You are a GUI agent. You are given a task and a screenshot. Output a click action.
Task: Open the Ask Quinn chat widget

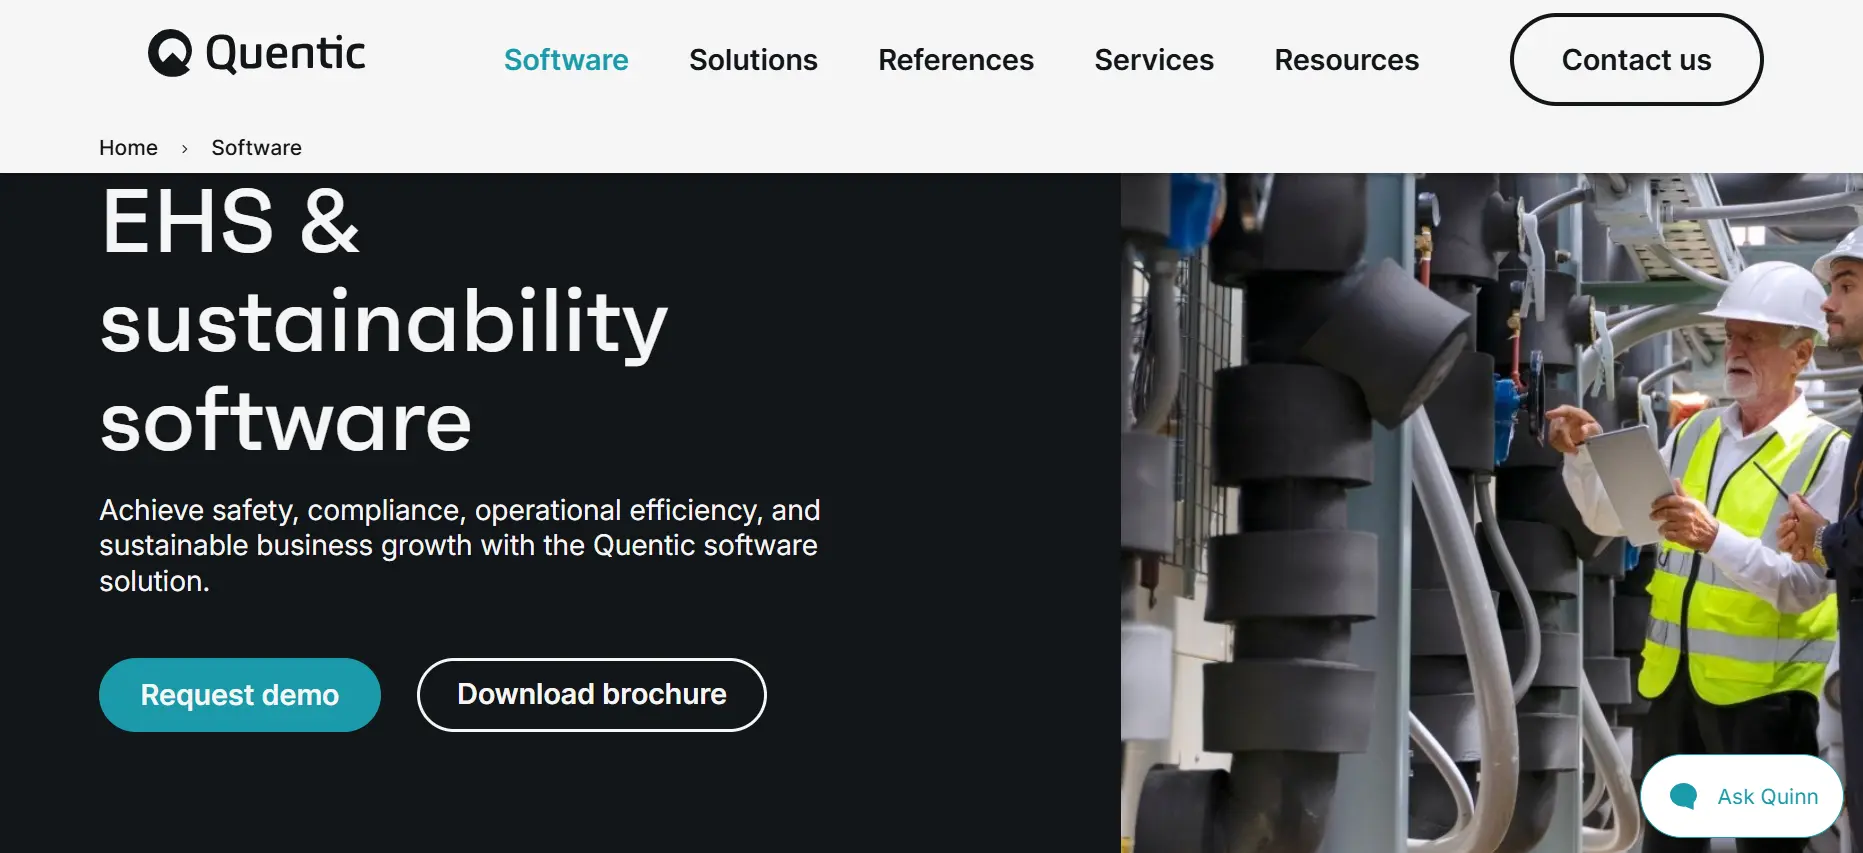point(1742,796)
